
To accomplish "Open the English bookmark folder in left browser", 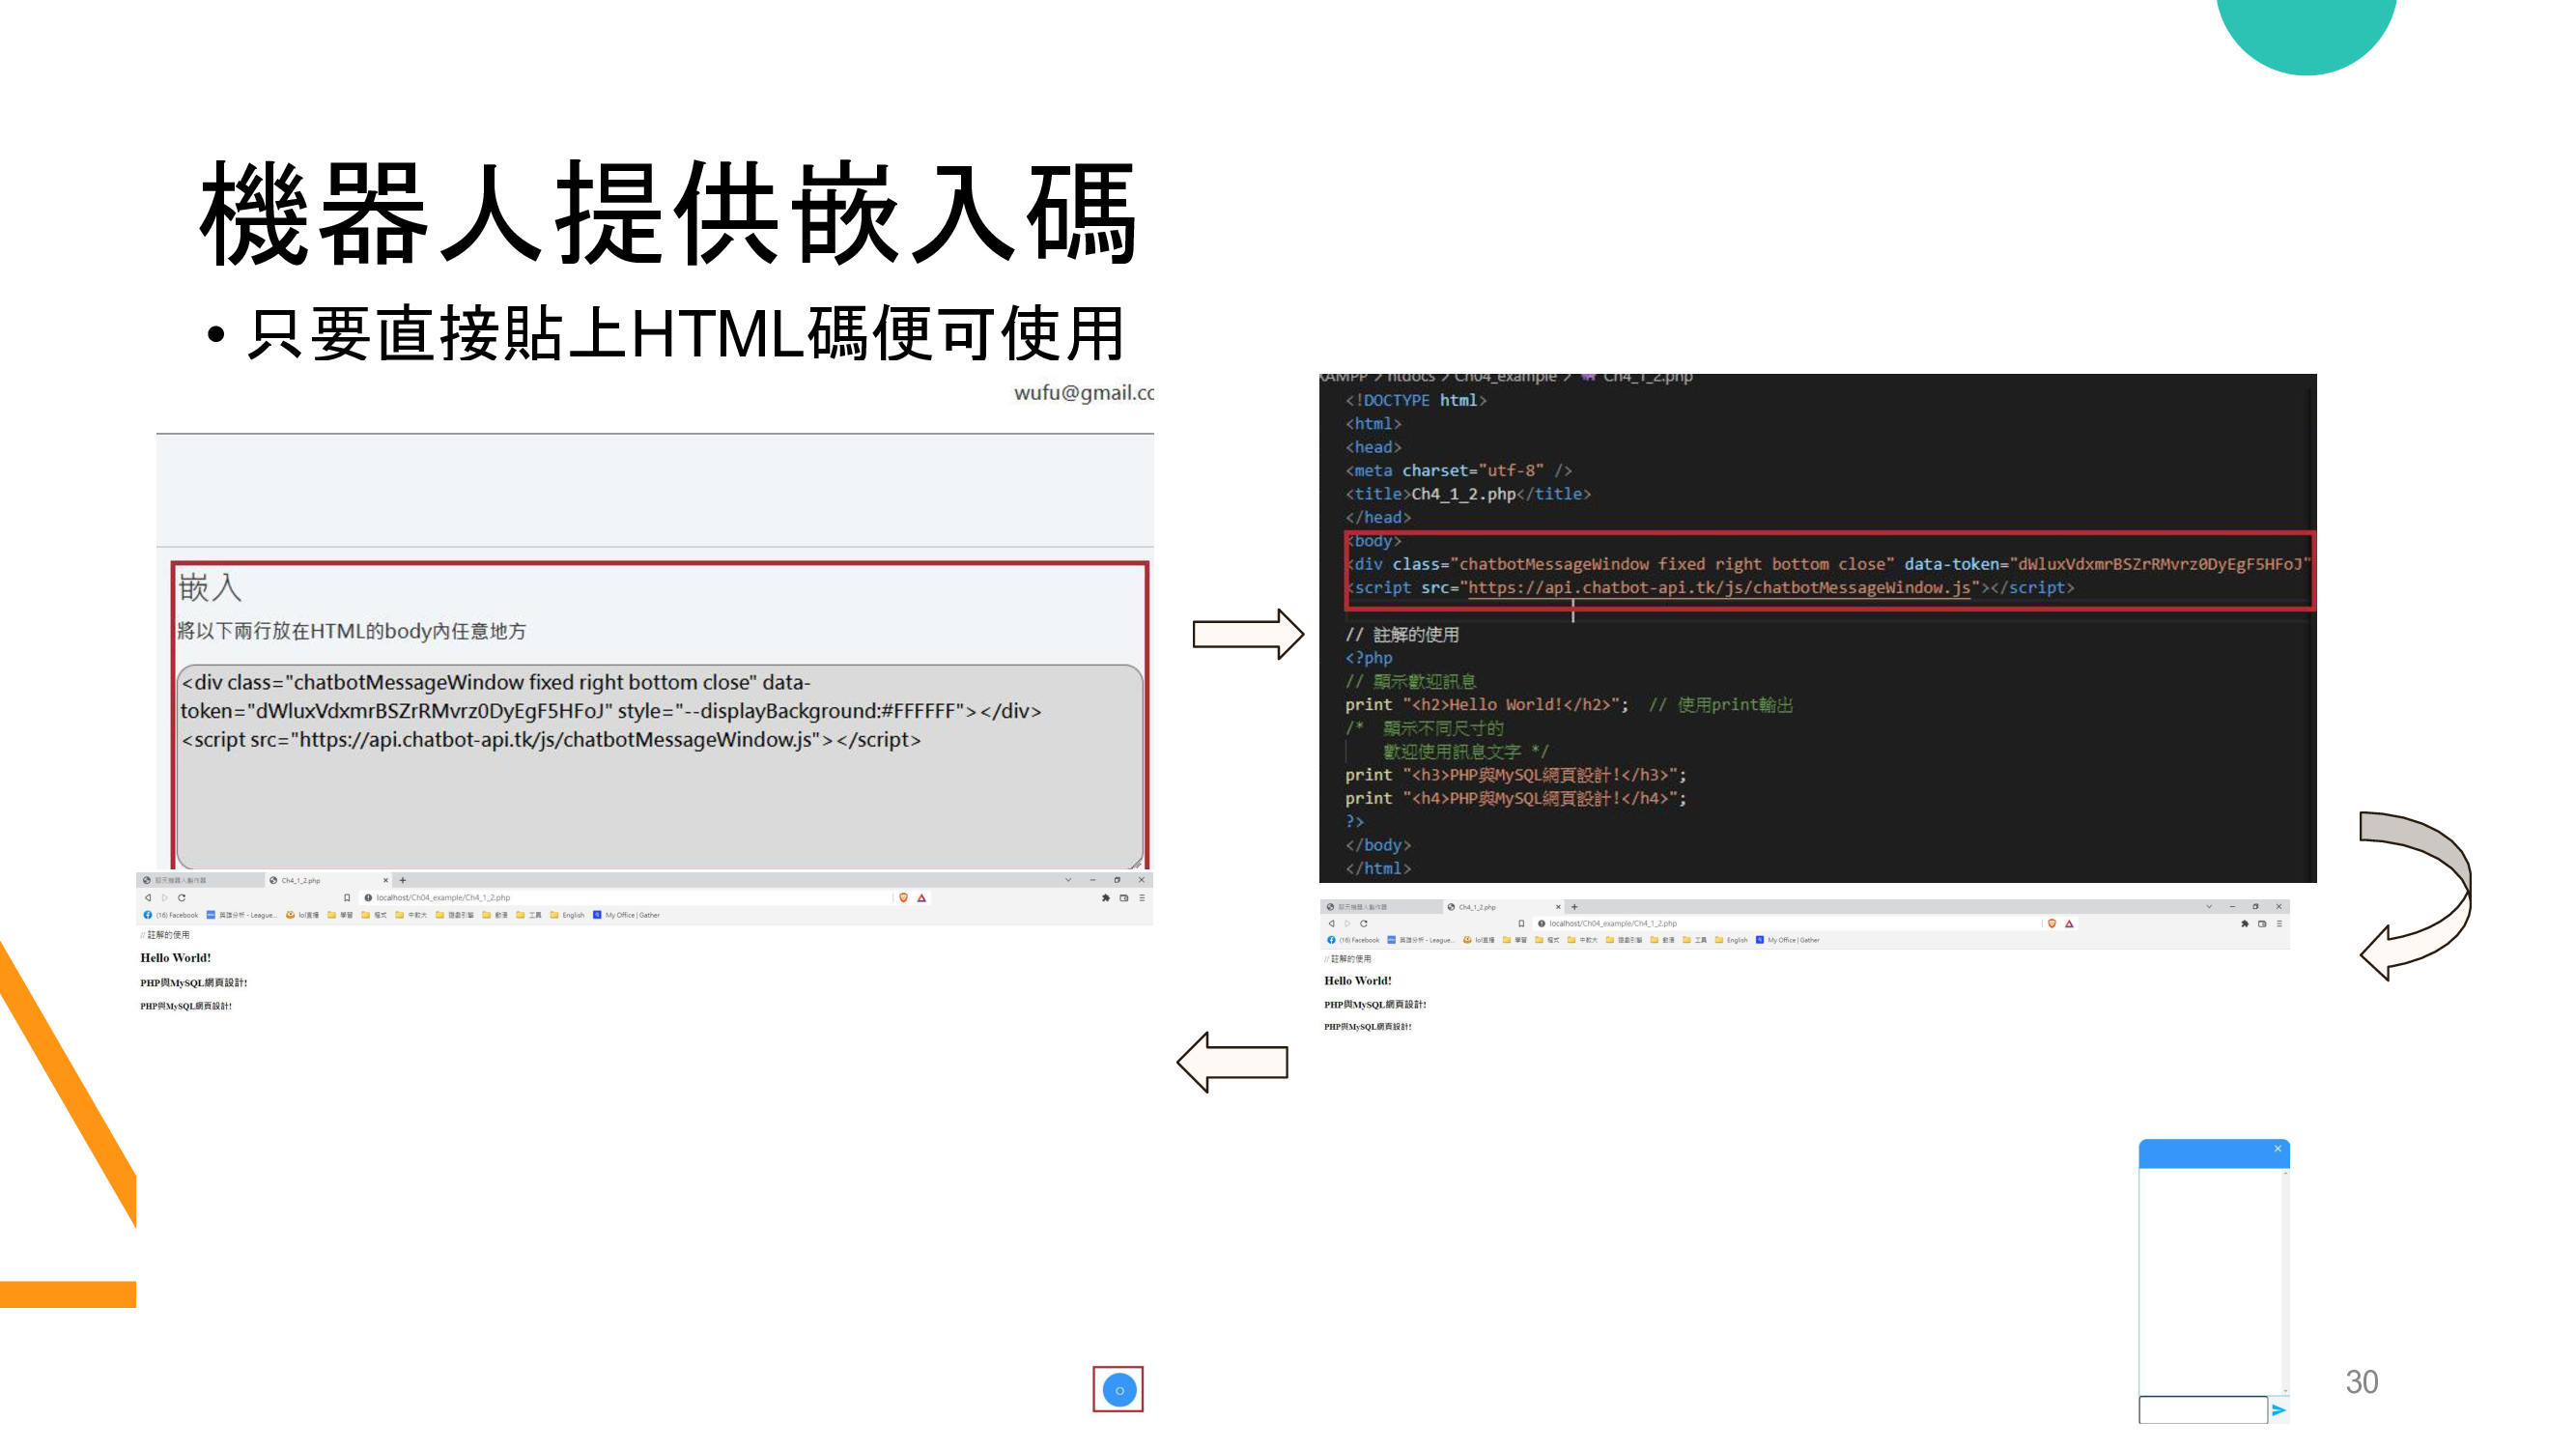I will click(567, 915).
